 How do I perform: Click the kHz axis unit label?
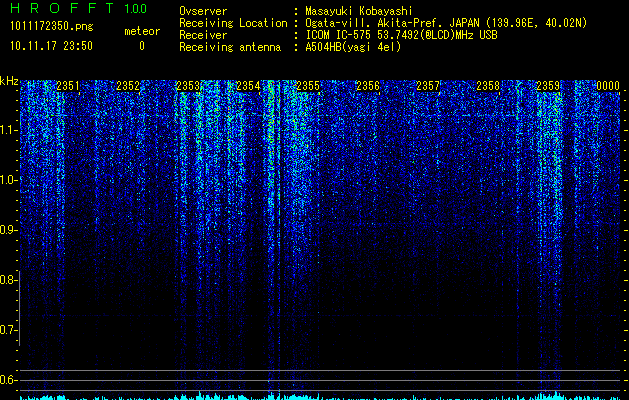point(9,81)
